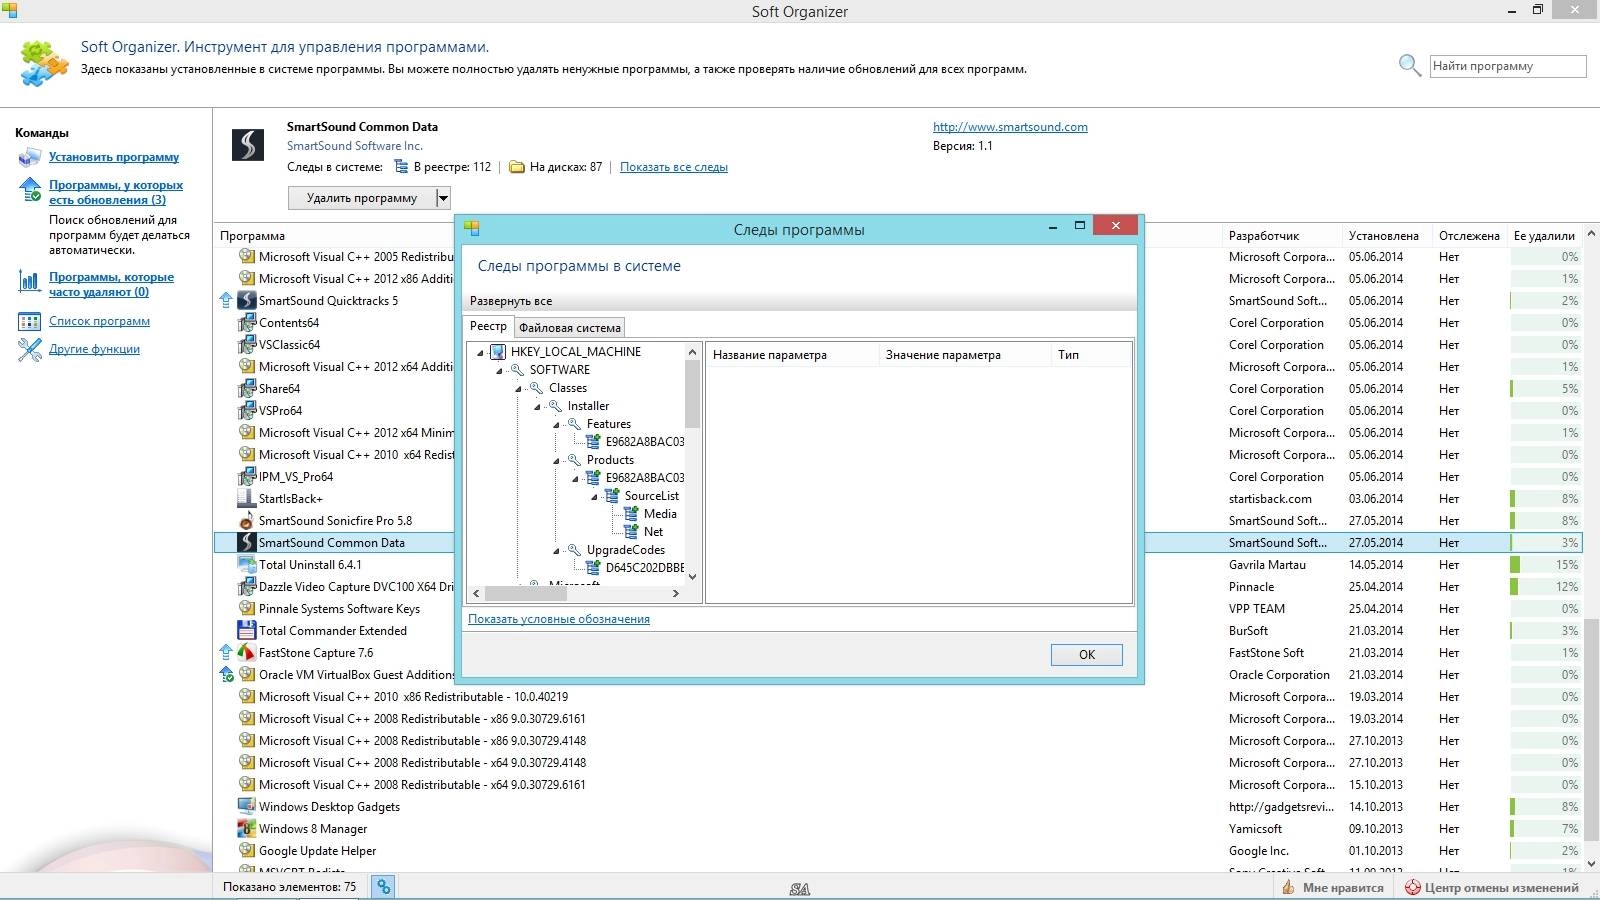Click the SmartSound Sonicfire Pro 5.8 icon
The height and width of the screenshot is (900, 1600).
[x=247, y=520]
